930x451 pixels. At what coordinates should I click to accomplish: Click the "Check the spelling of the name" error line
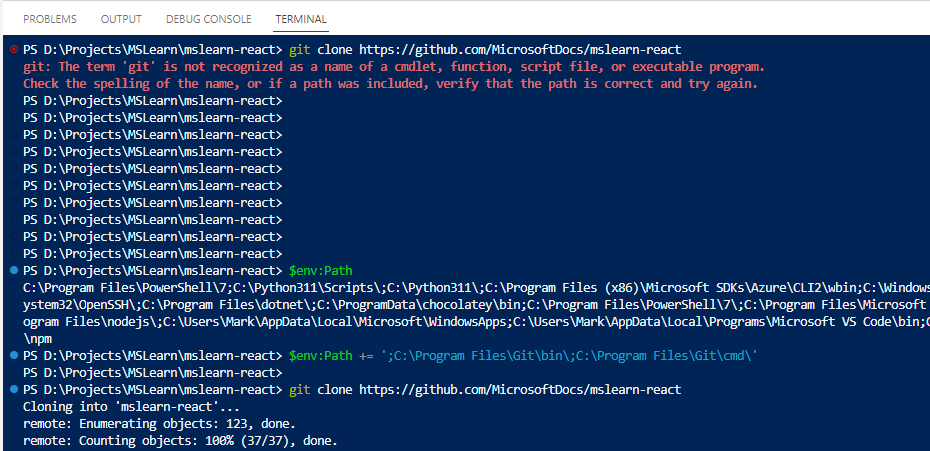coord(390,83)
